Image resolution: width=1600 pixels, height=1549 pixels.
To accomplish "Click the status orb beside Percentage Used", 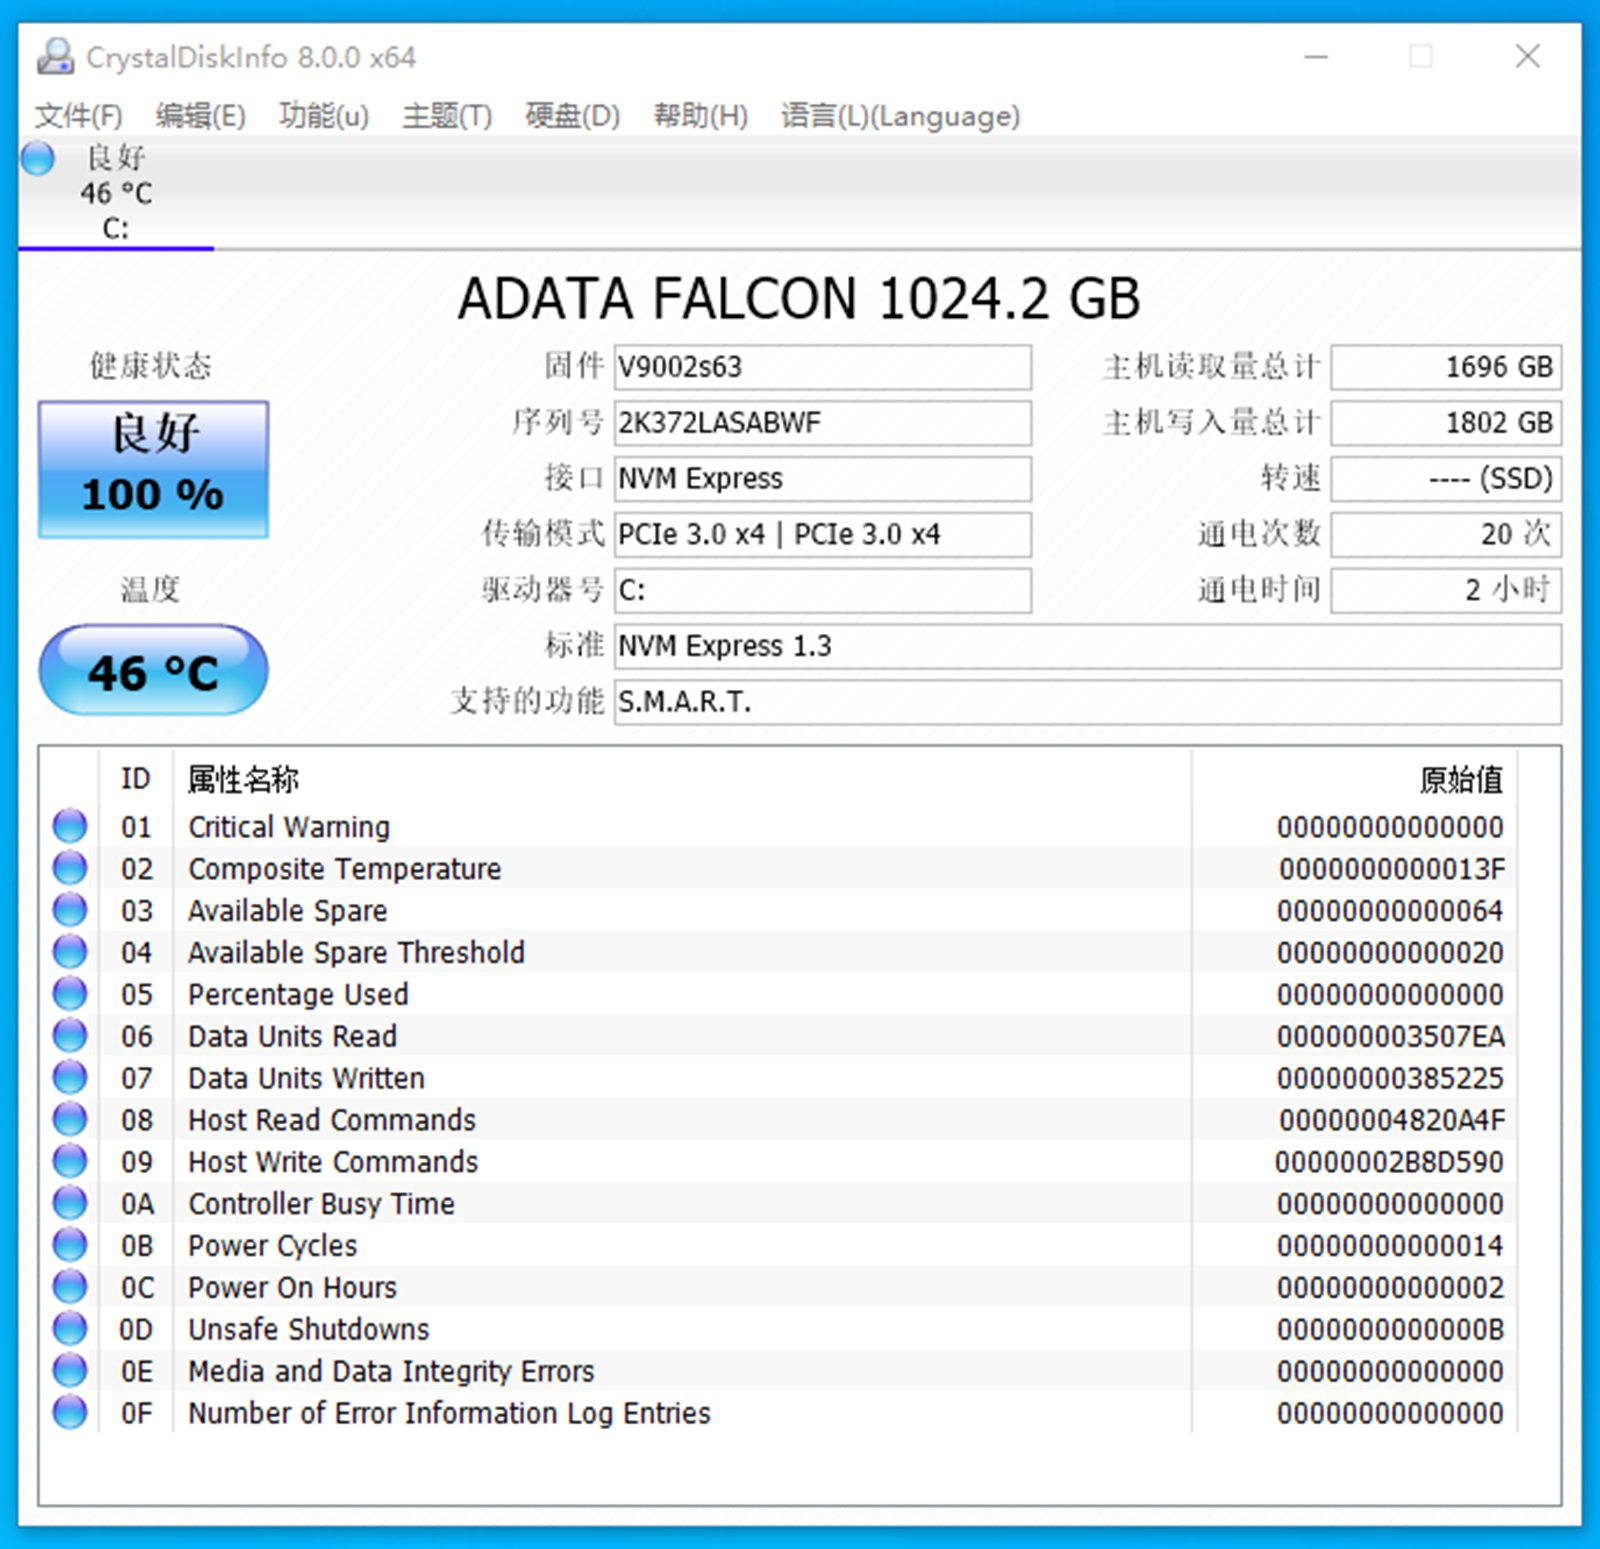I will coord(70,994).
